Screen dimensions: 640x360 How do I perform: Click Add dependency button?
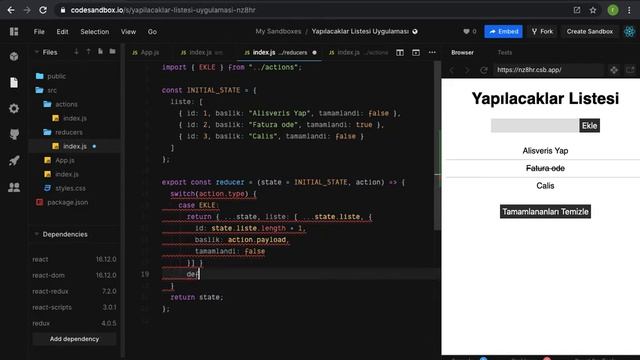(x=74, y=339)
